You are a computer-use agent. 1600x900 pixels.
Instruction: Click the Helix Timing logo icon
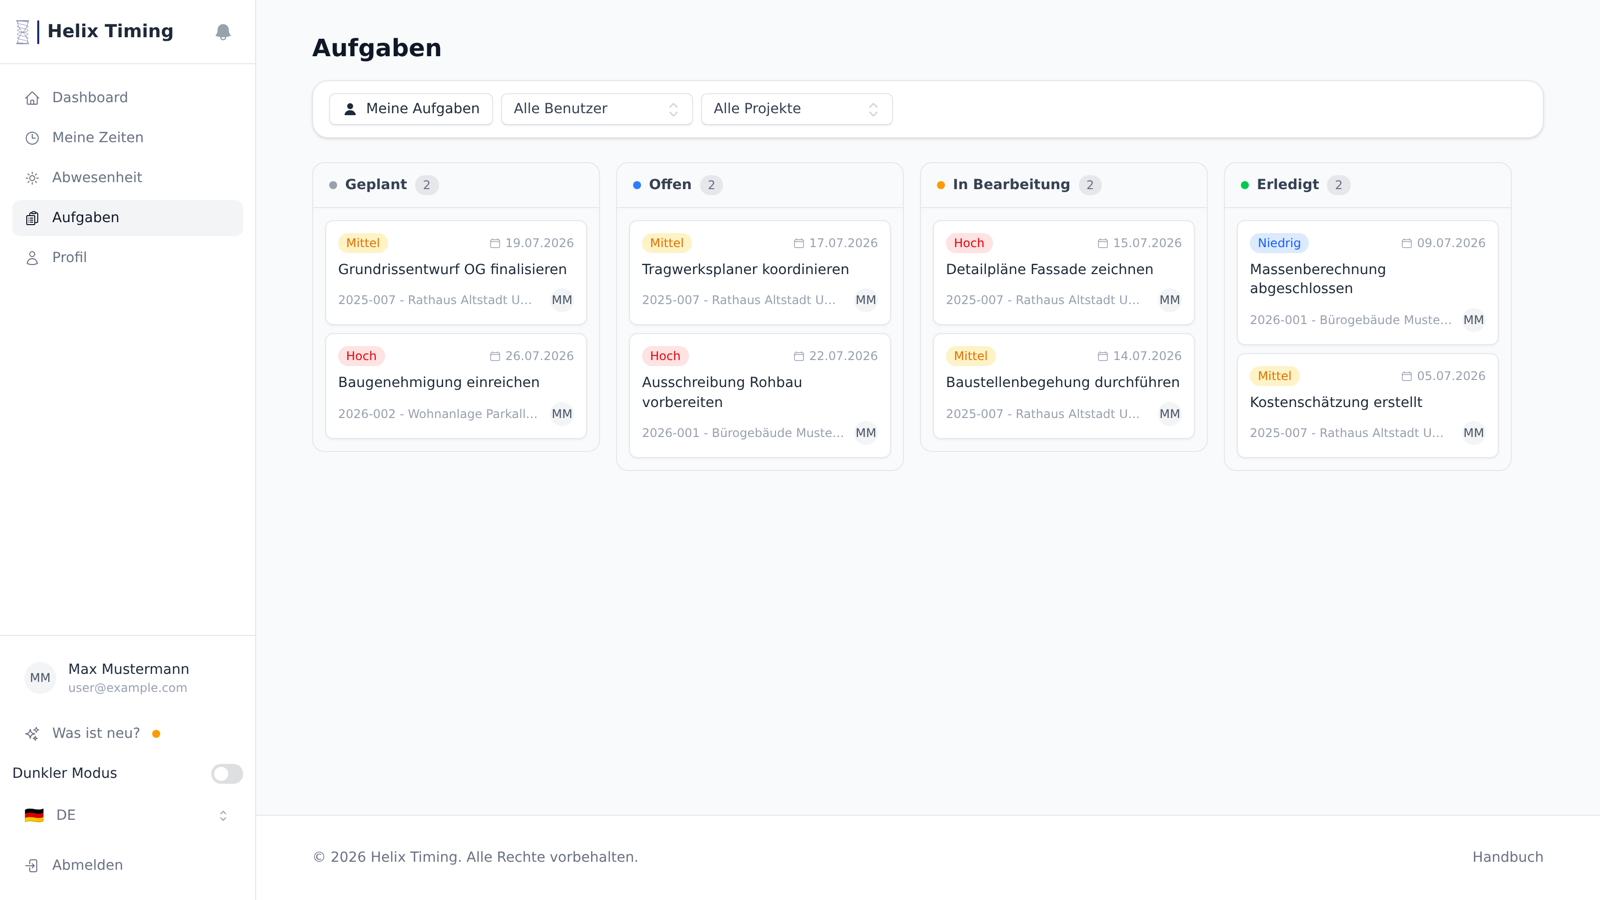22,32
